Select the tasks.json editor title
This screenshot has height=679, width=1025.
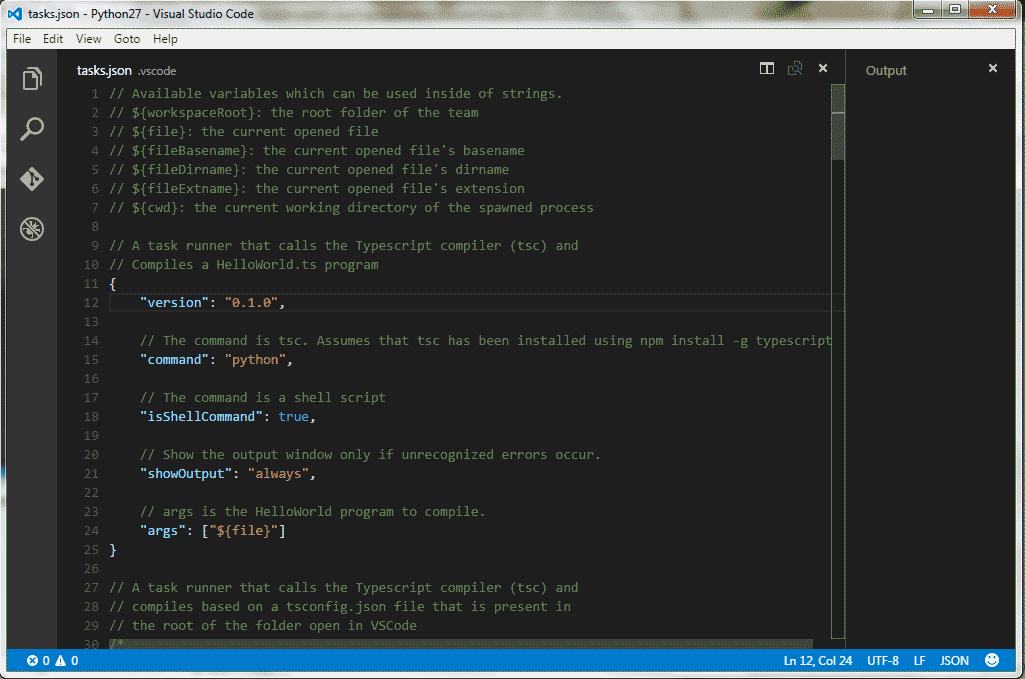104,71
